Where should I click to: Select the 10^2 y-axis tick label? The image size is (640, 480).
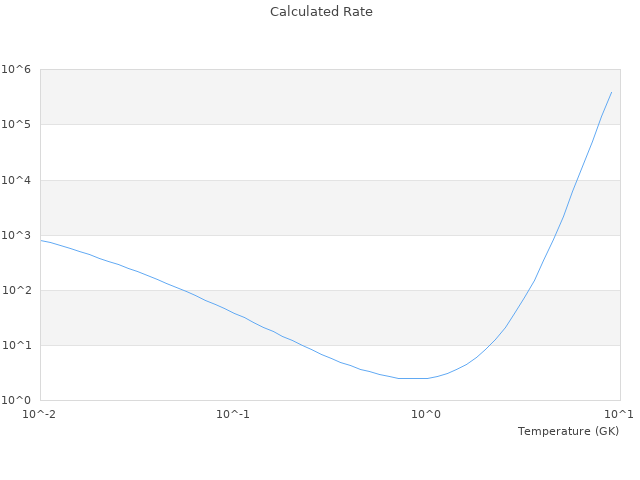click(x=17, y=290)
